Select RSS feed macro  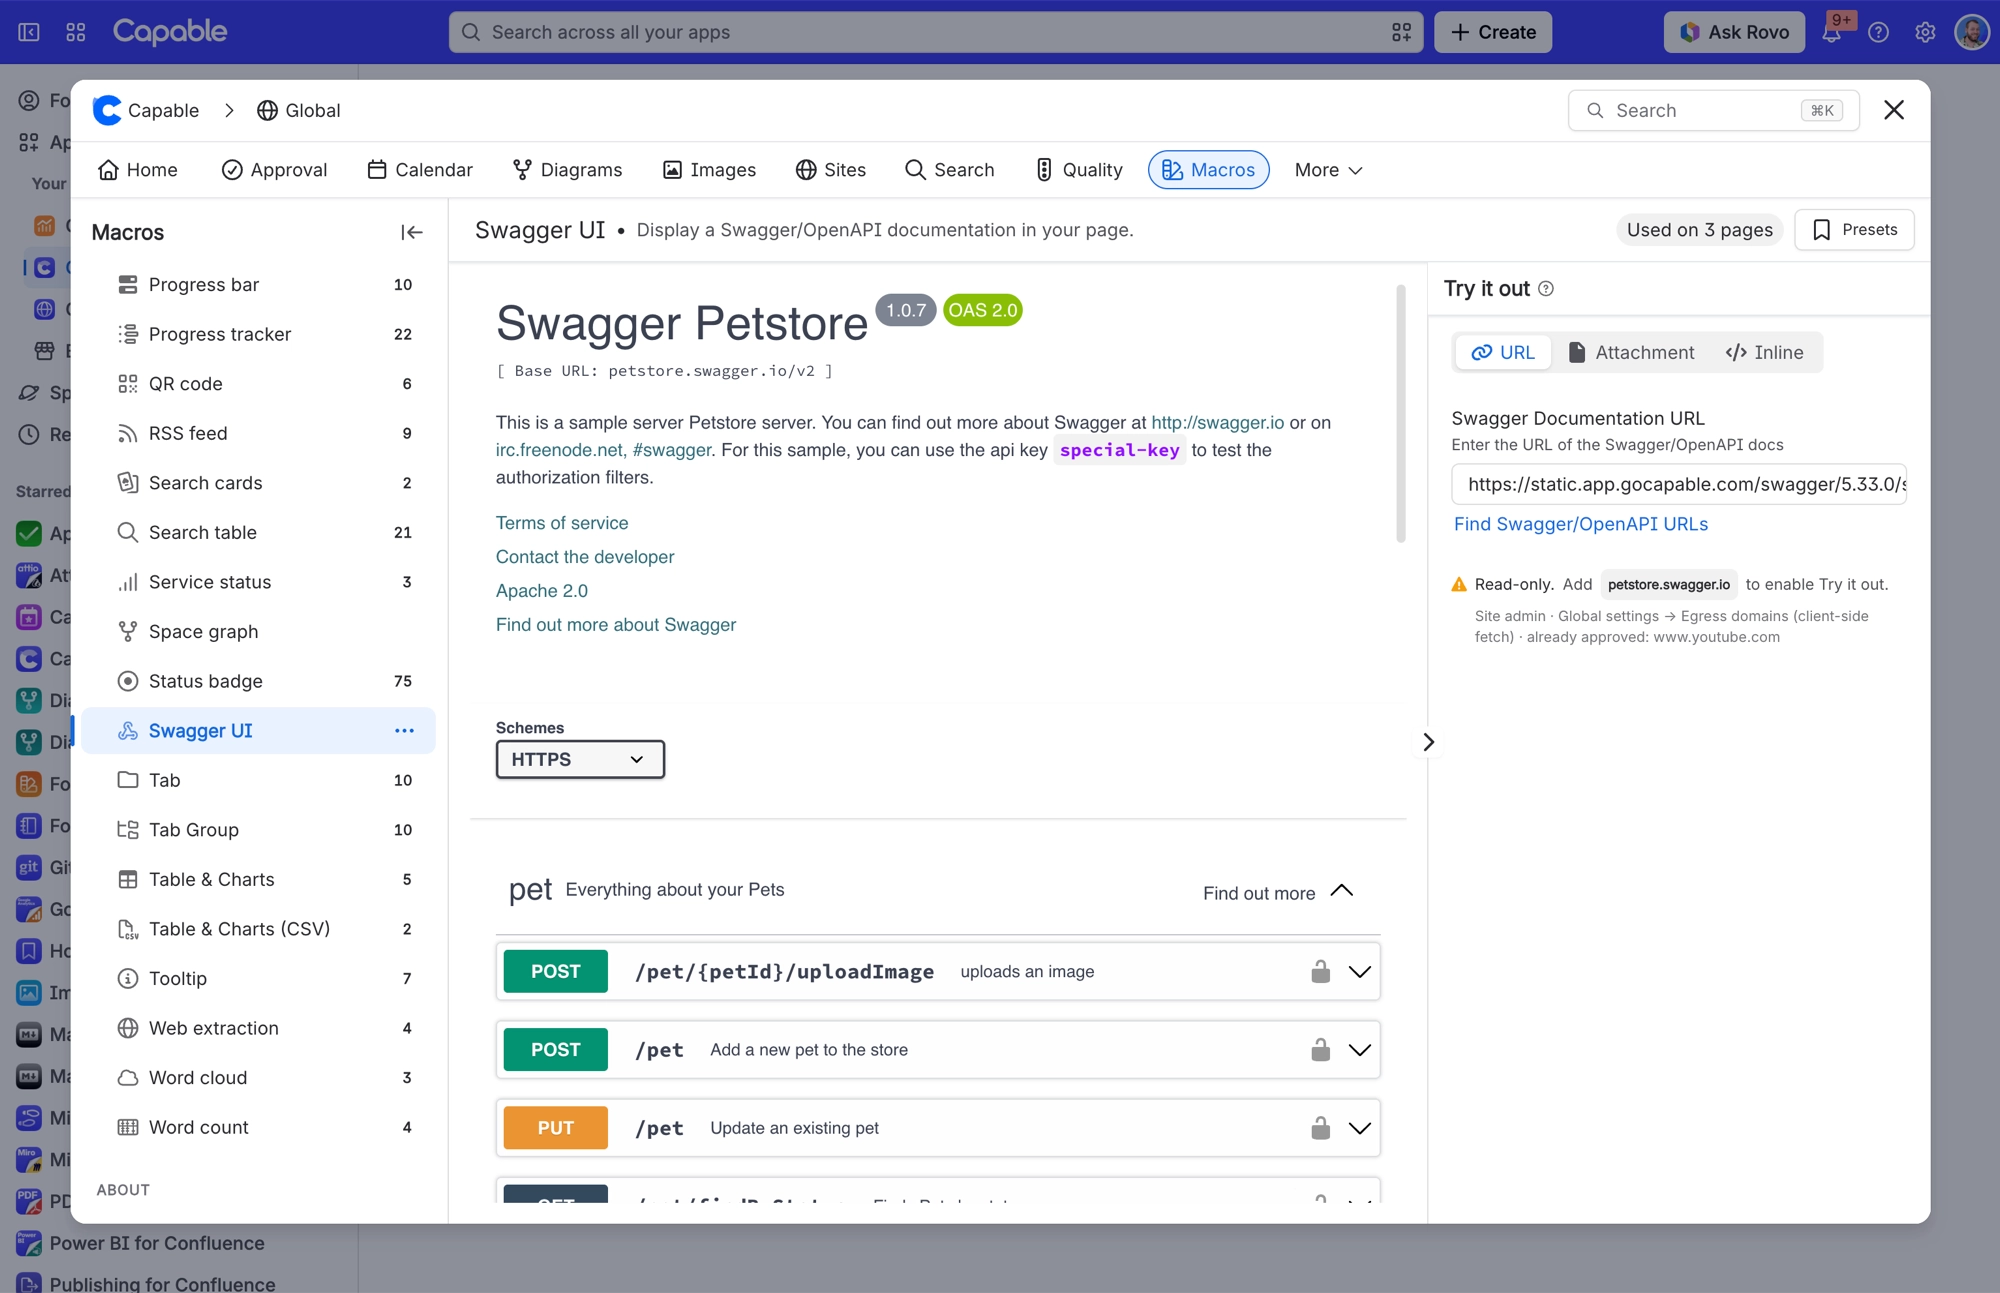click(259, 433)
